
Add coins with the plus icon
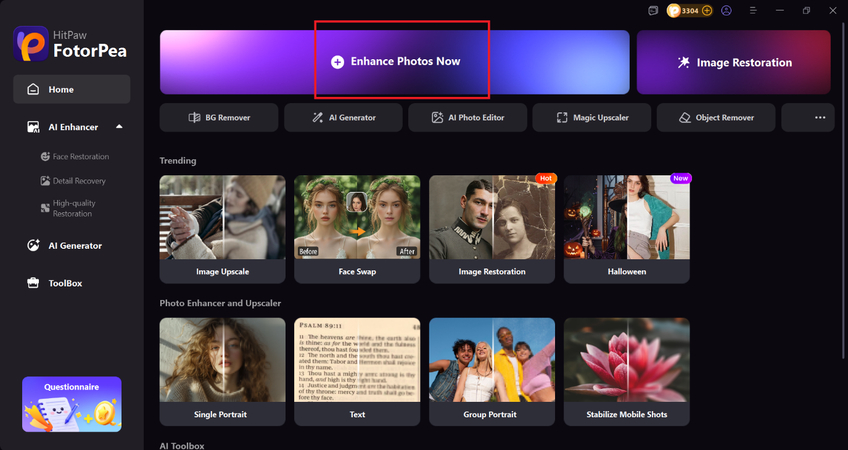point(707,10)
